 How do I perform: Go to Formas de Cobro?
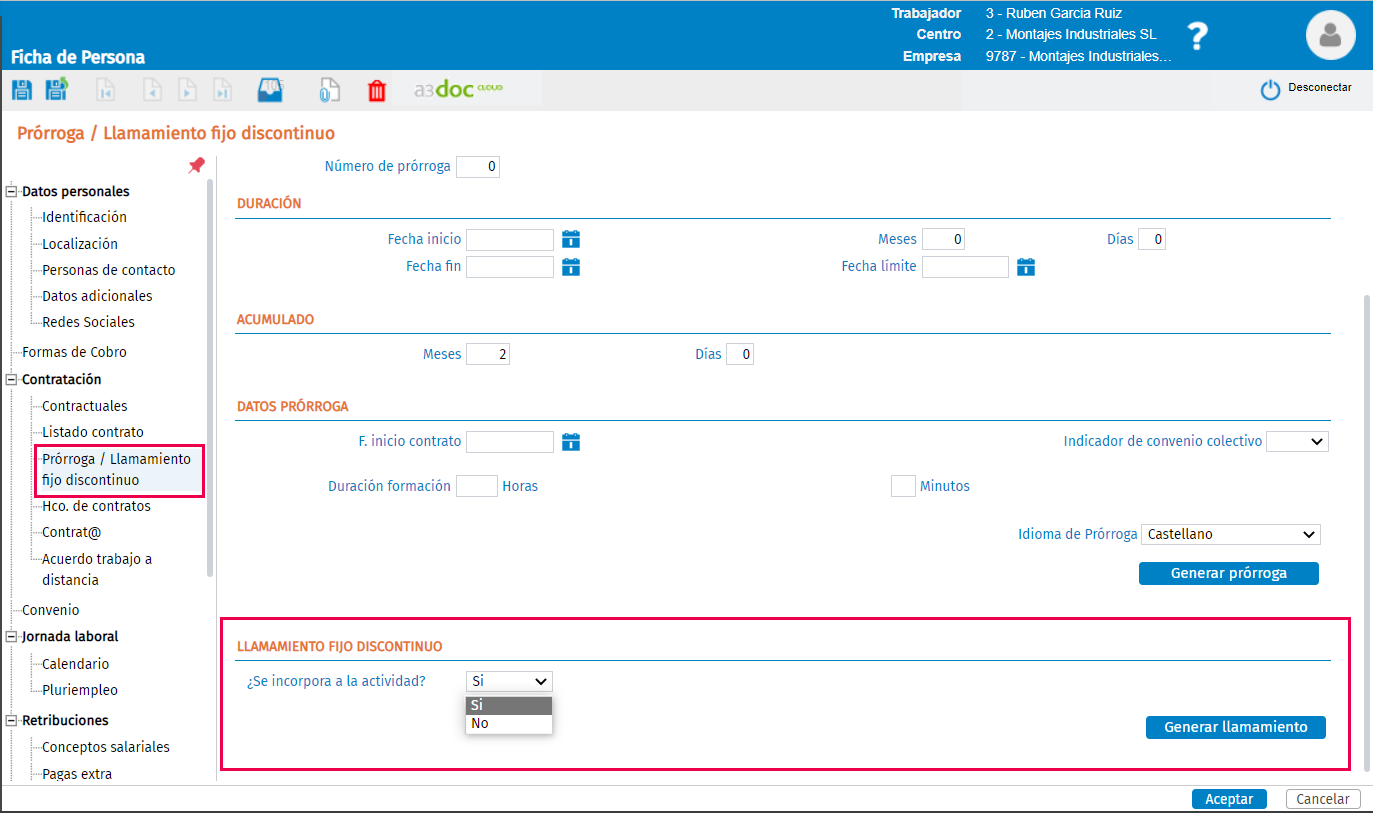74,352
